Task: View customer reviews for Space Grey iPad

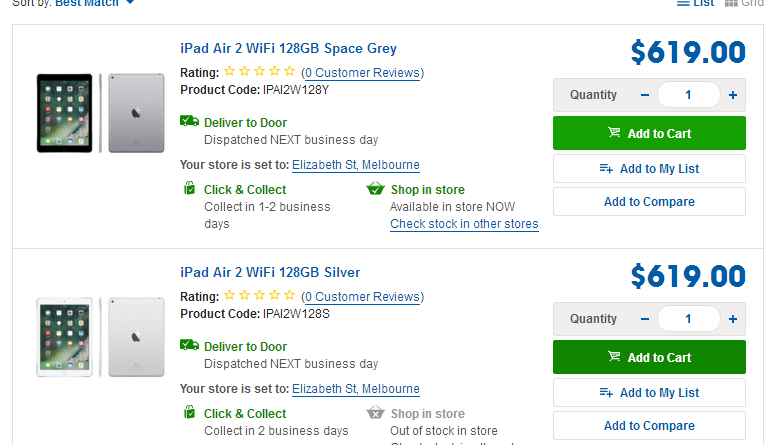Action: coord(362,73)
